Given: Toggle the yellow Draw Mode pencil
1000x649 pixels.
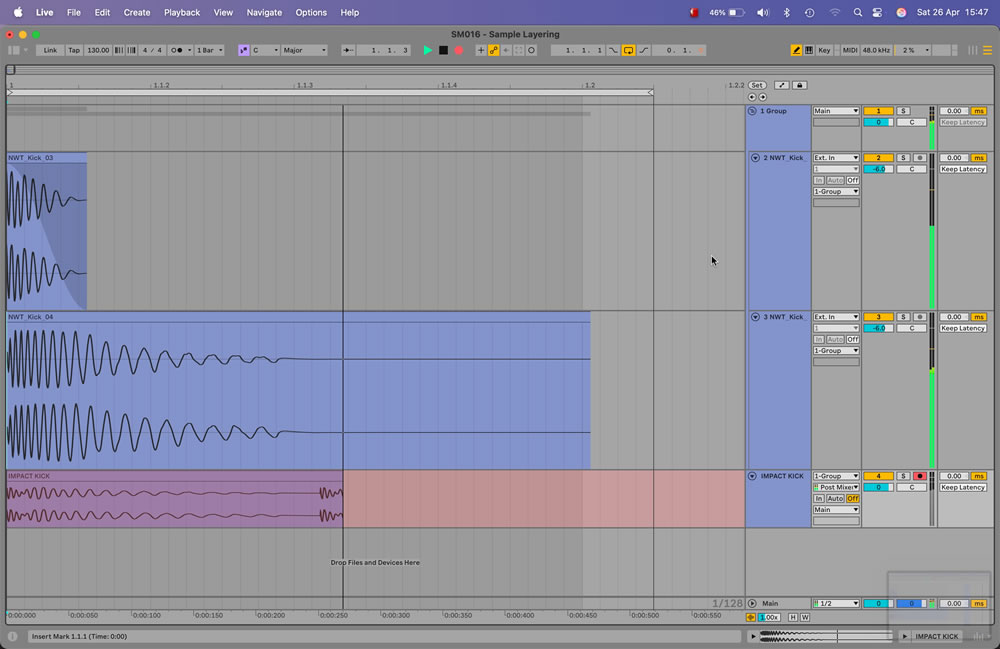Looking at the screenshot, I should tap(796, 50).
